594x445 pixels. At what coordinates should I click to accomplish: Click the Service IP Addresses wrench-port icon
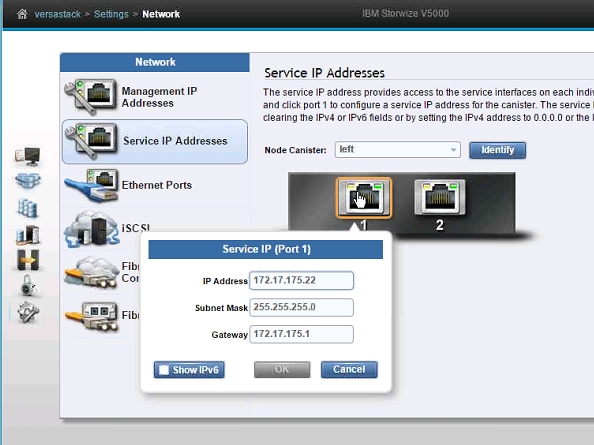[91, 141]
